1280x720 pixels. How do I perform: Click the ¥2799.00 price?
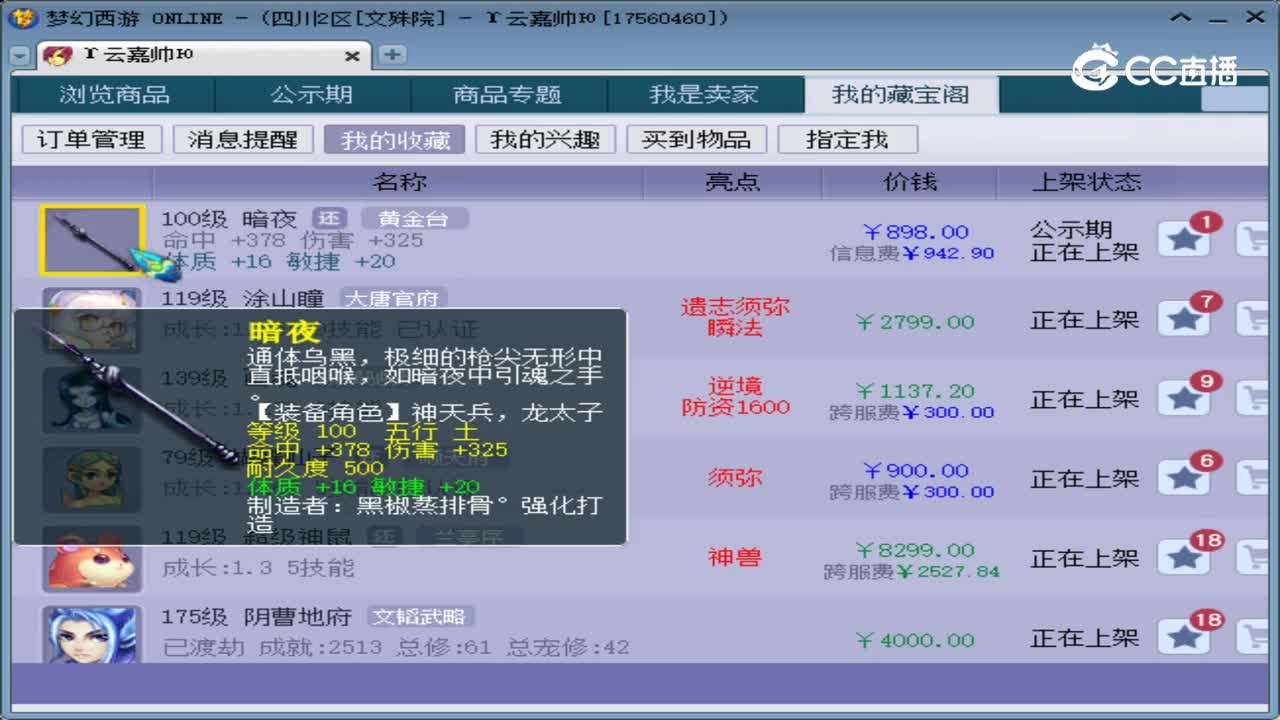tap(915, 322)
